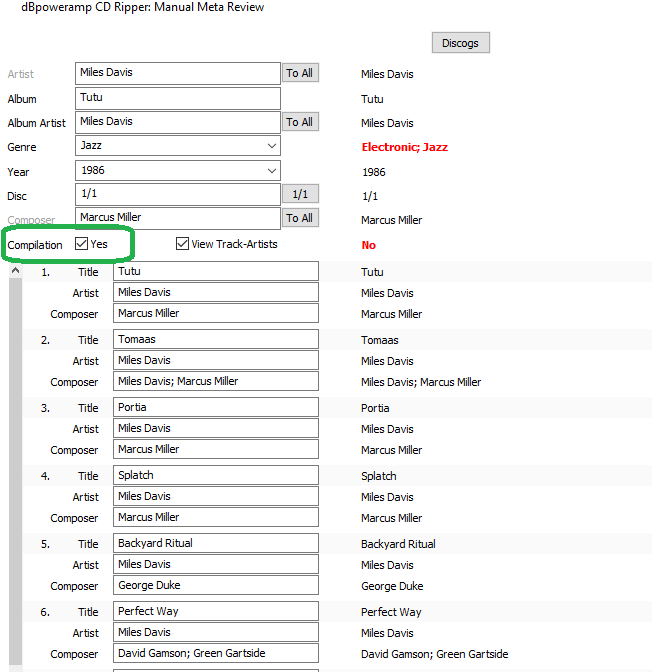Screen dimensions: 652x672
Task: Toggle the Compilation Yes checkbox
Action: pos(82,244)
